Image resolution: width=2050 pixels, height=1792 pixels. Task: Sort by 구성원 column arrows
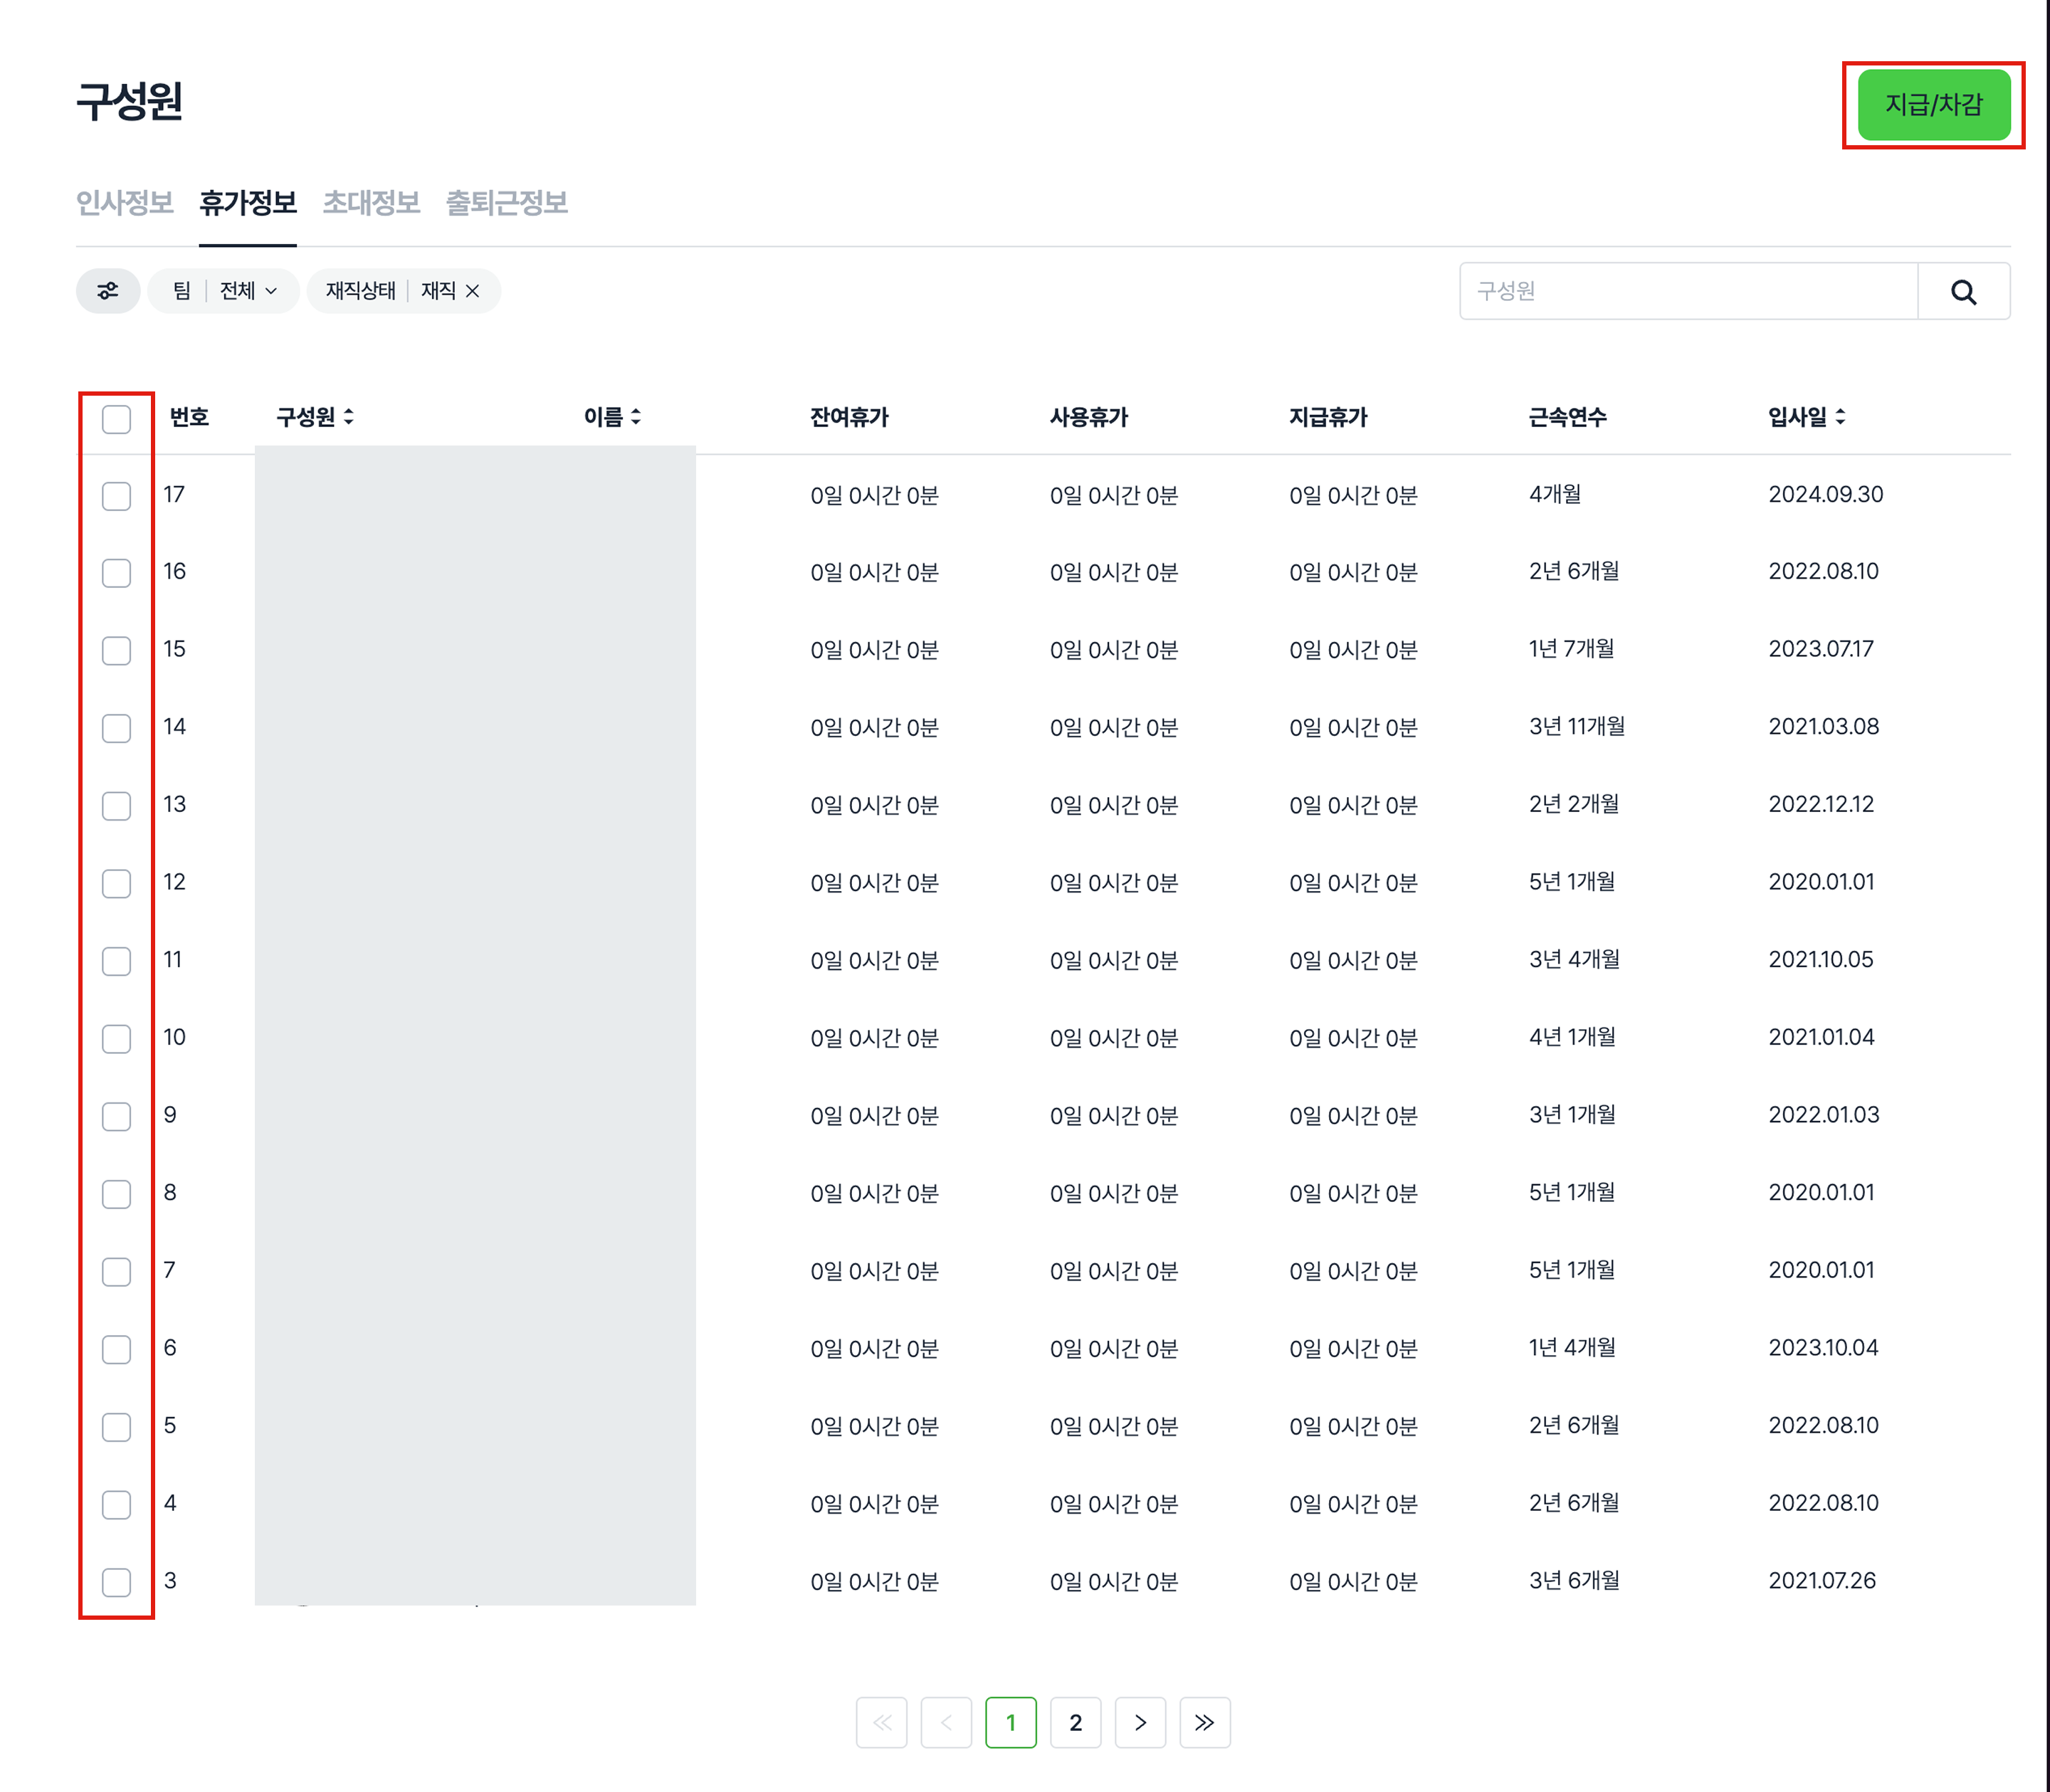tap(348, 417)
